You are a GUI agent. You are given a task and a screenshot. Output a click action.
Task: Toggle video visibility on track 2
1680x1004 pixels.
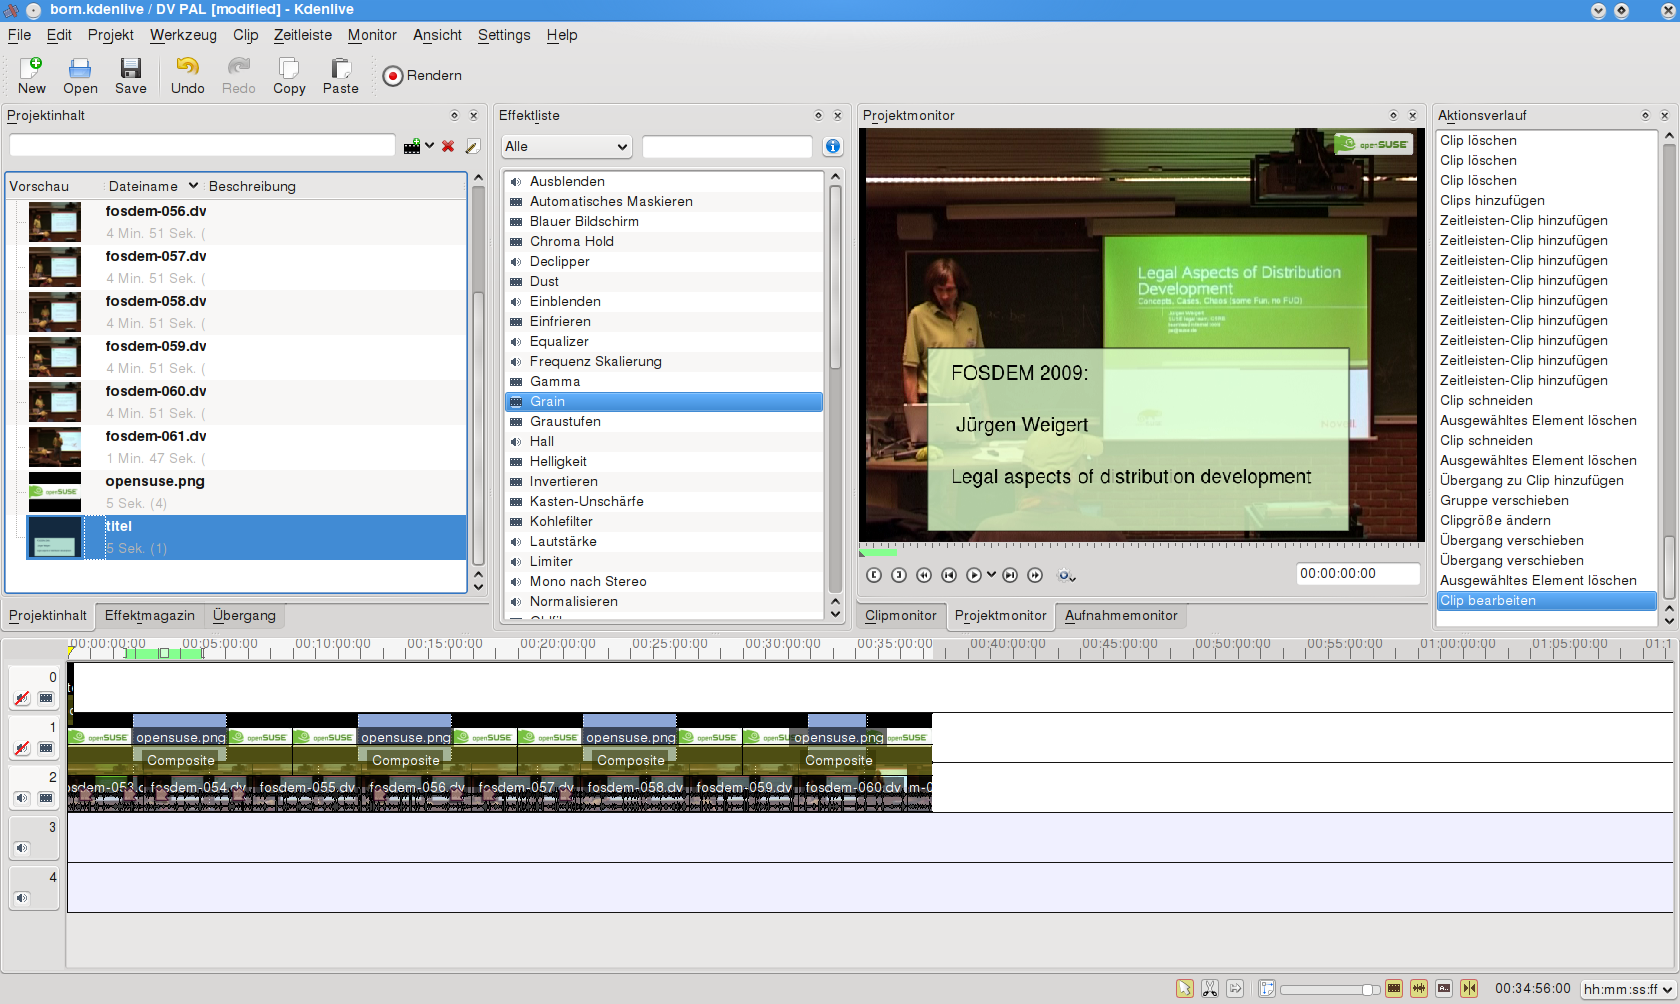pyautogui.click(x=46, y=798)
